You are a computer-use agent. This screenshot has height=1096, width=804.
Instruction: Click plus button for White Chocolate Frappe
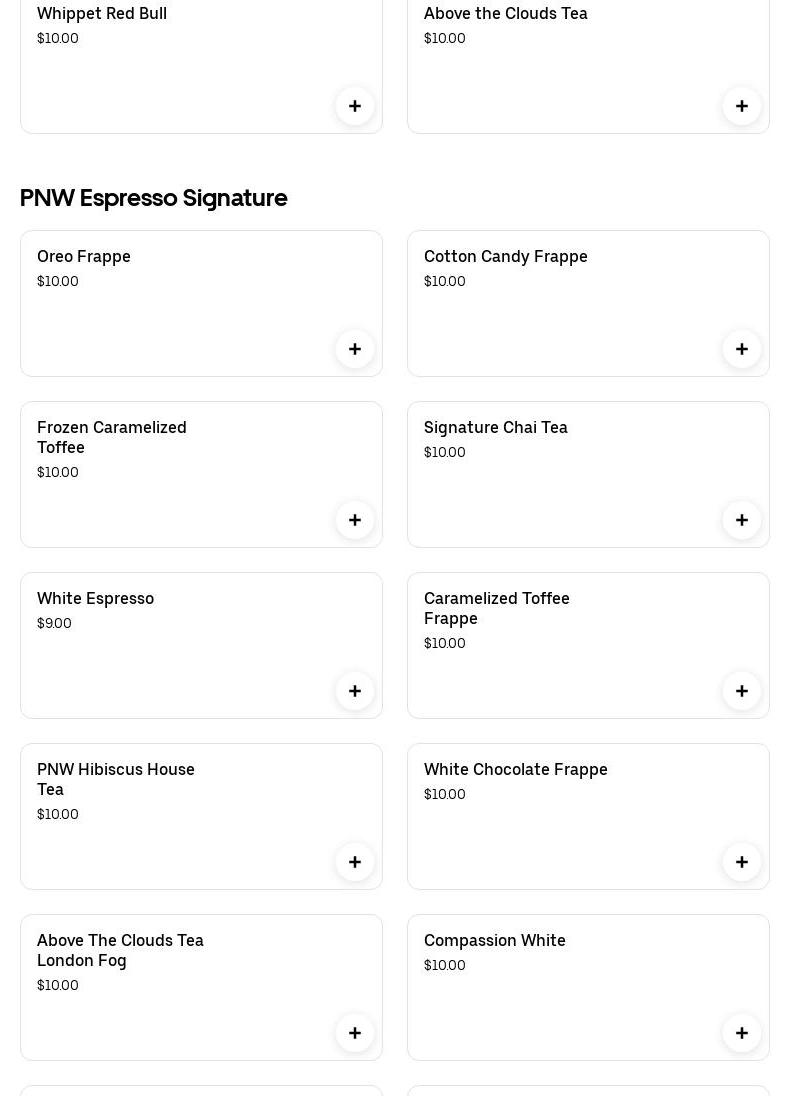(x=742, y=862)
